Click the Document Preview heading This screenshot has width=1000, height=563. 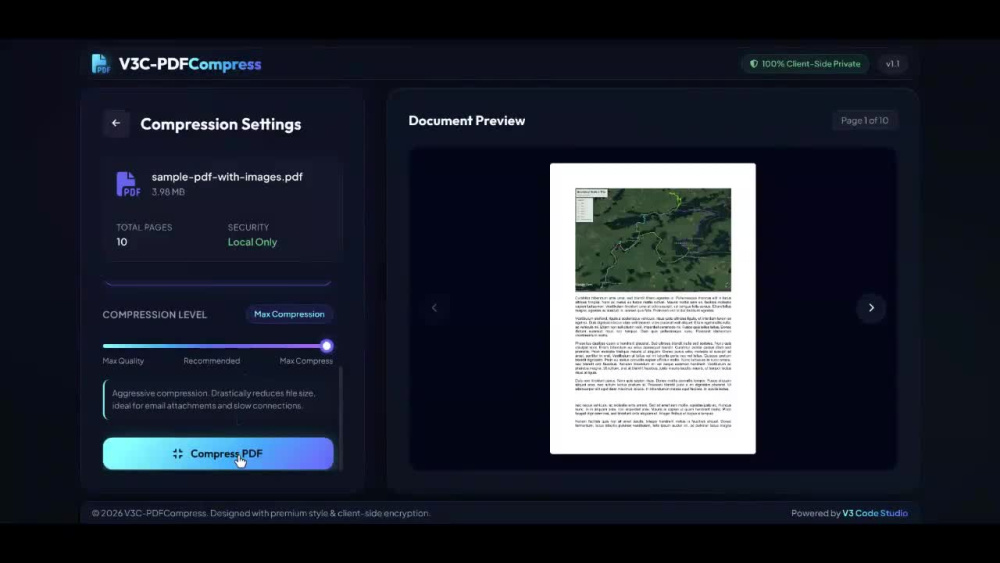tap(467, 121)
